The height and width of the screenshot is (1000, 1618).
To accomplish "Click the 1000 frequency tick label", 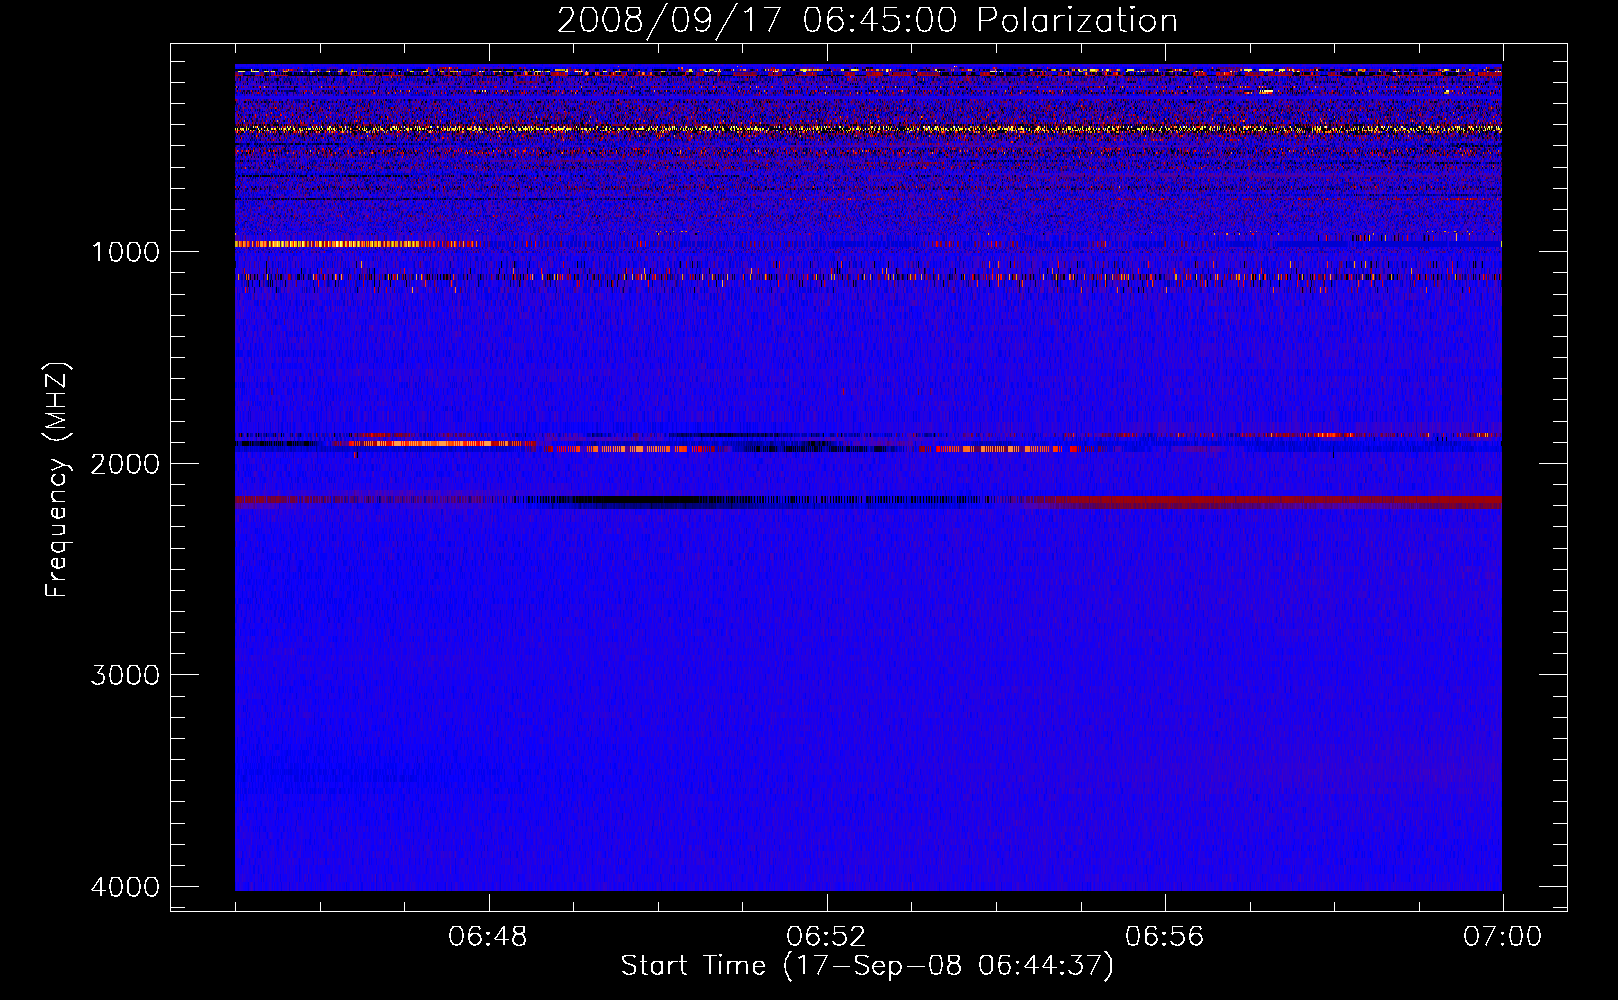I will point(126,252).
